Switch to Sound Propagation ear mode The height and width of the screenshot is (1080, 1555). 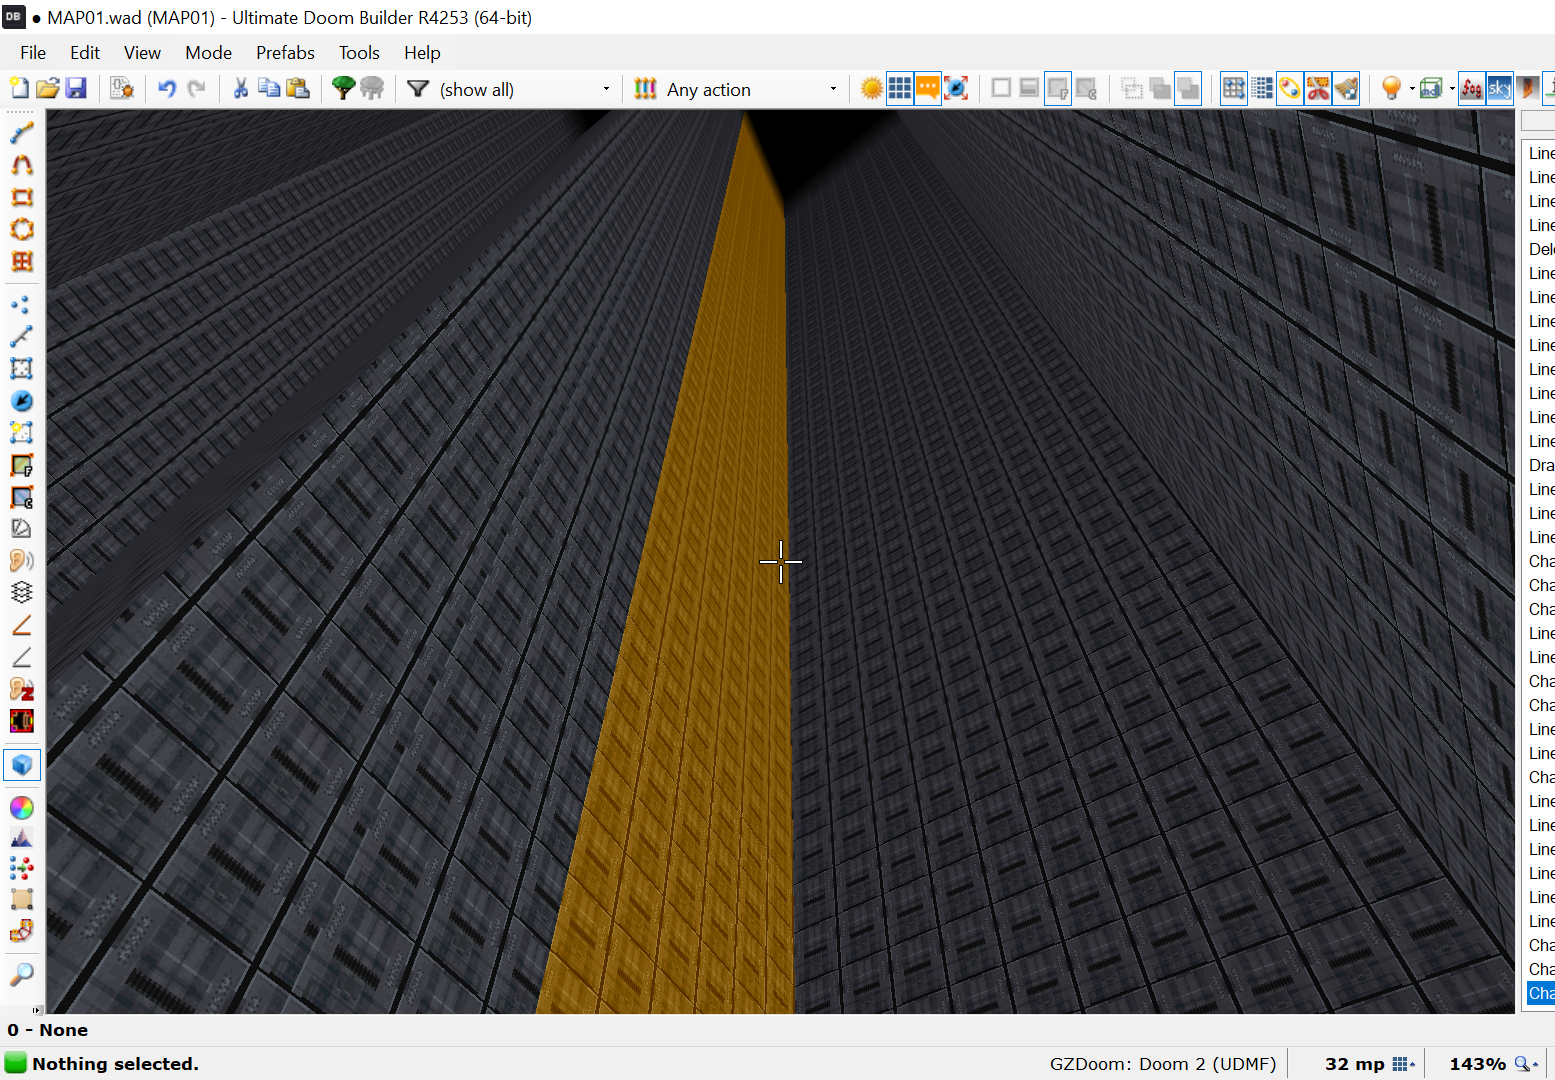point(21,560)
